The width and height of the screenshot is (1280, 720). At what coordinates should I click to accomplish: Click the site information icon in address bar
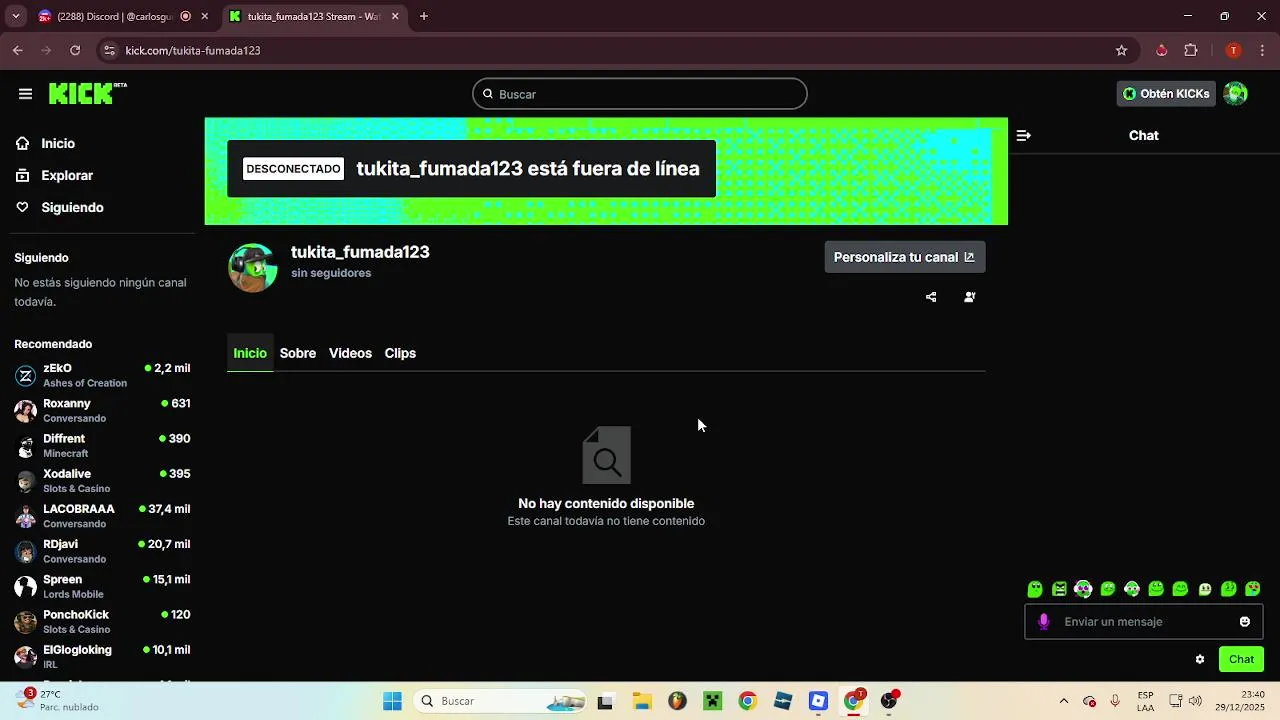(109, 50)
